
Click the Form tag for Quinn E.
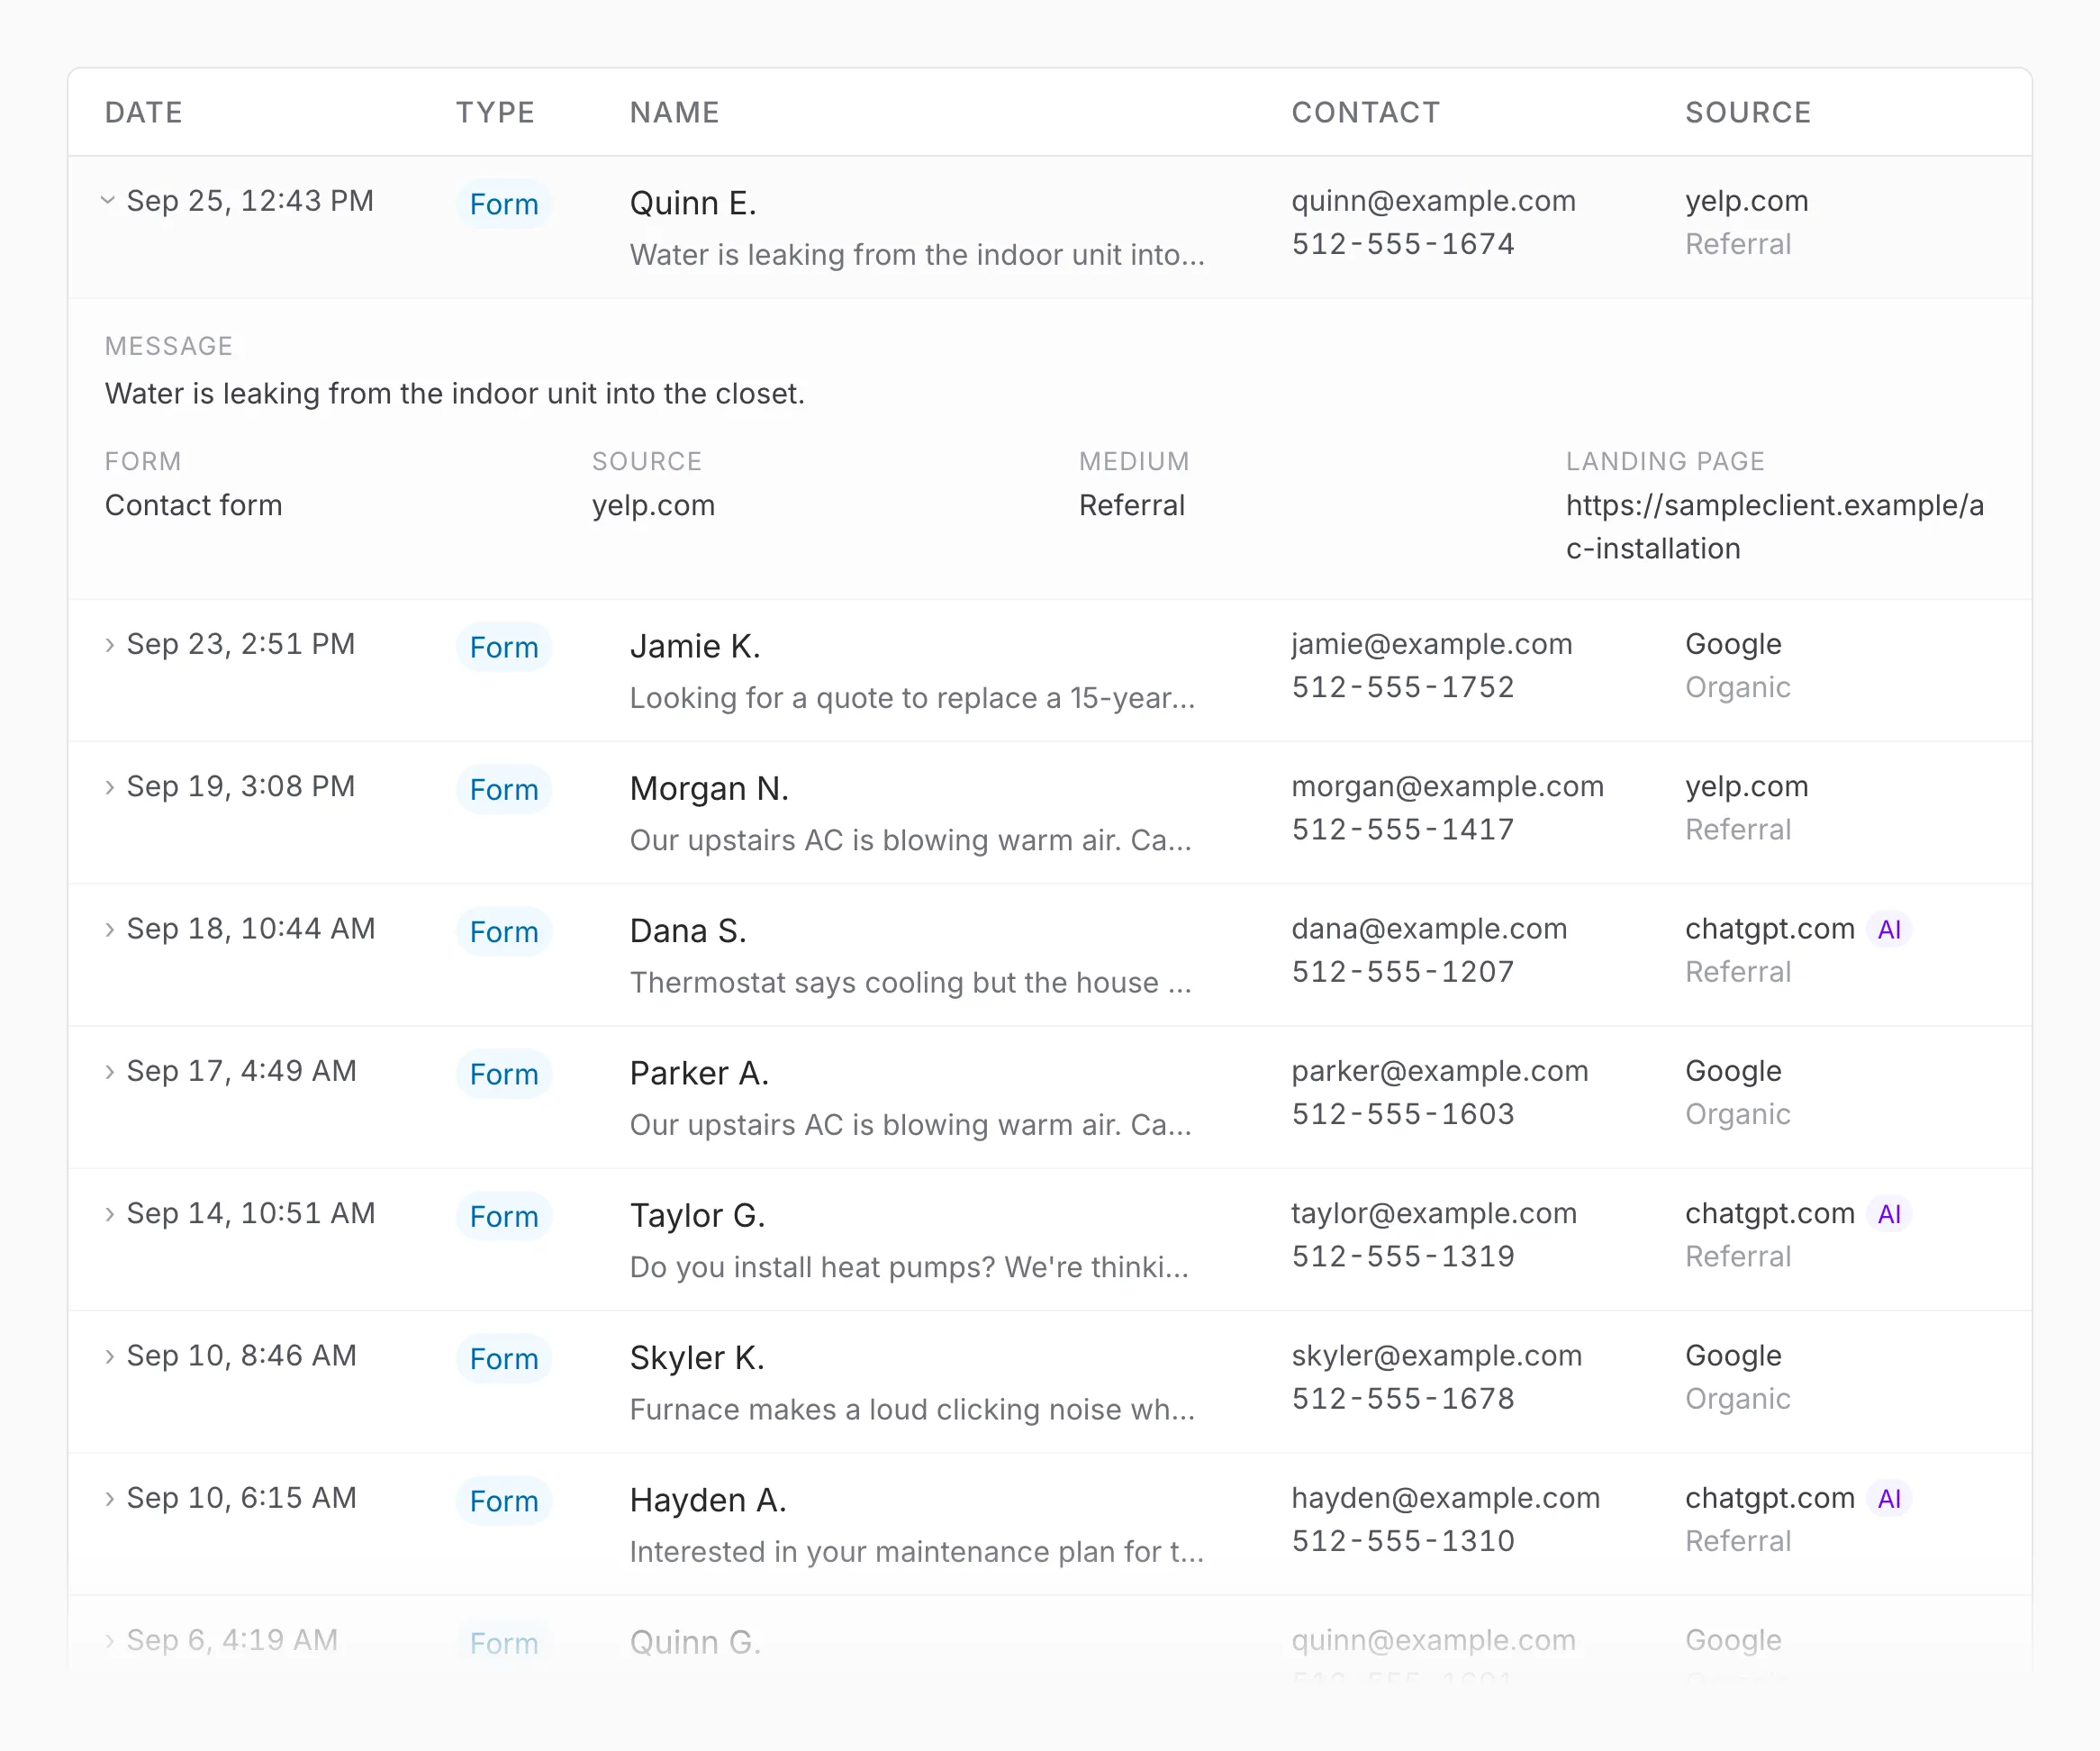[x=504, y=204]
